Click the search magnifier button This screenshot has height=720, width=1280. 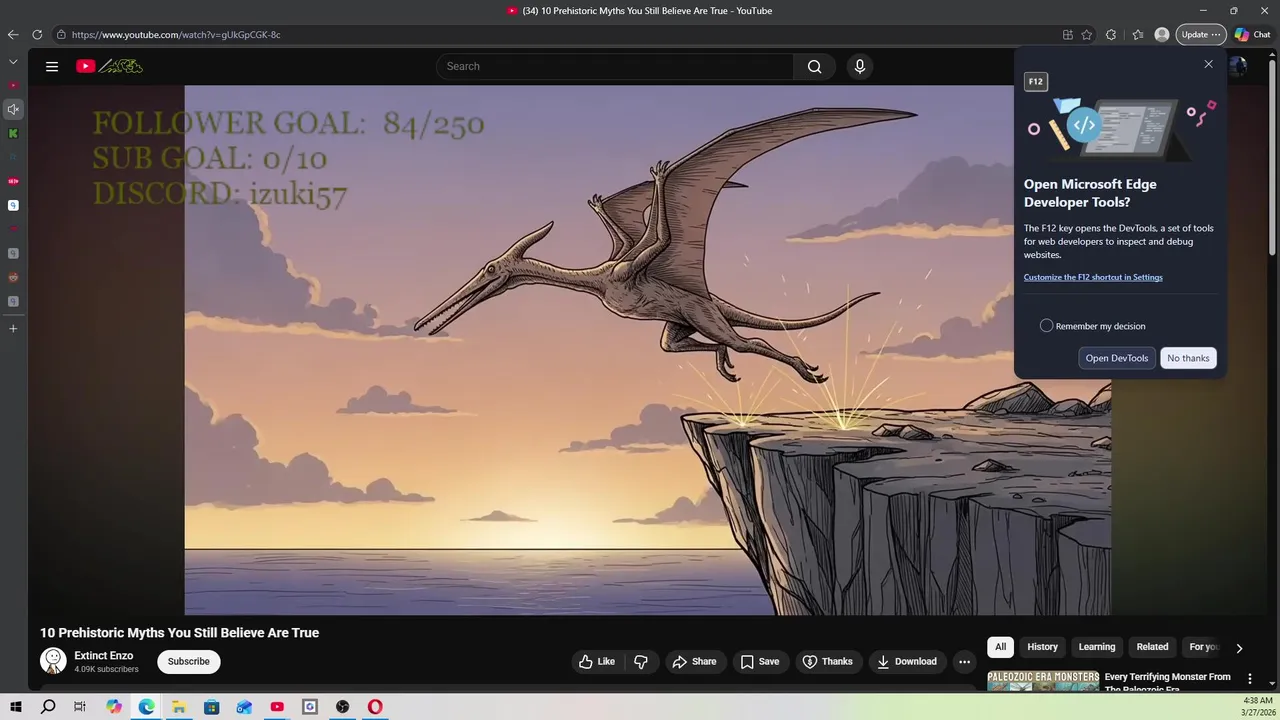coord(814,66)
